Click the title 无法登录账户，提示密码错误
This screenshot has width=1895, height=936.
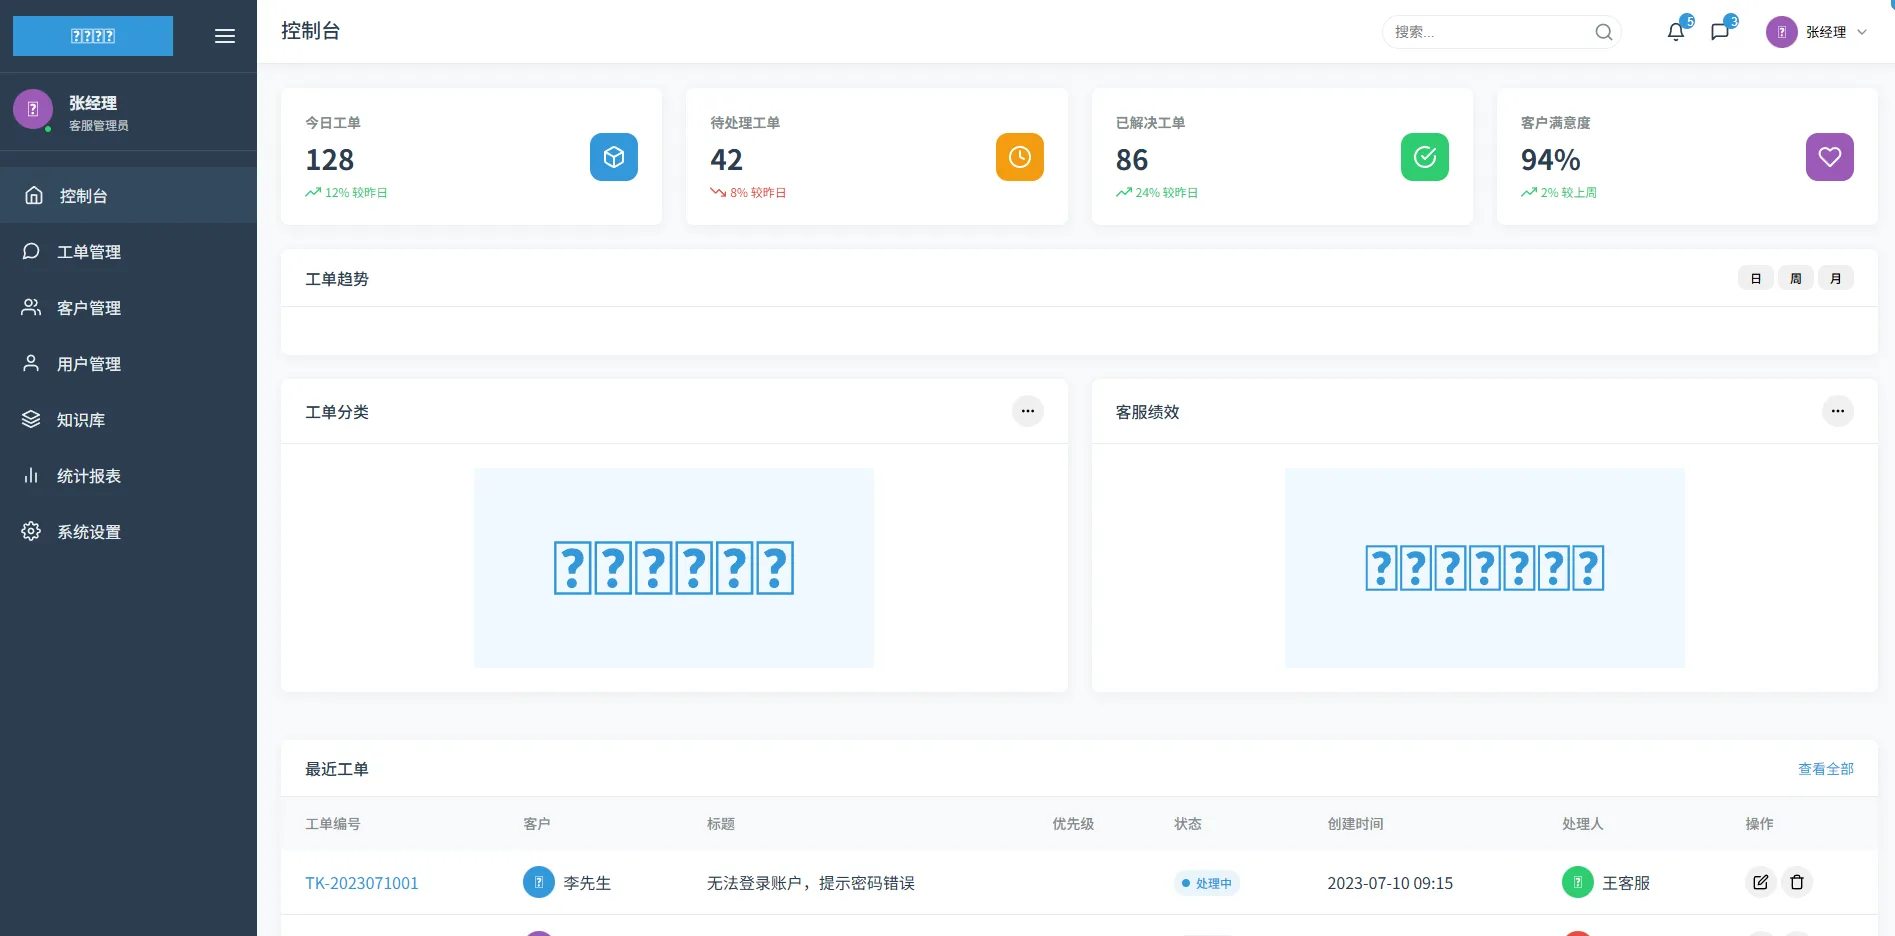click(811, 883)
